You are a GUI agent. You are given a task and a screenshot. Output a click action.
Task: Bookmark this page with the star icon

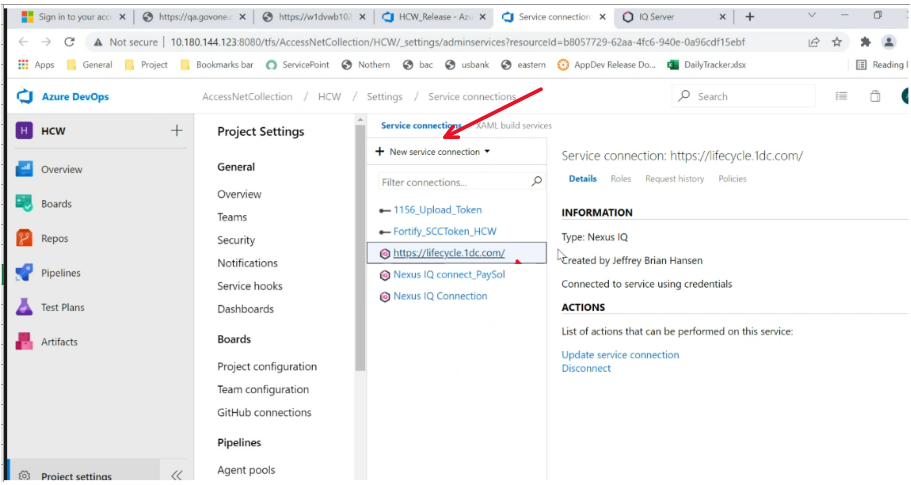[837, 42]
